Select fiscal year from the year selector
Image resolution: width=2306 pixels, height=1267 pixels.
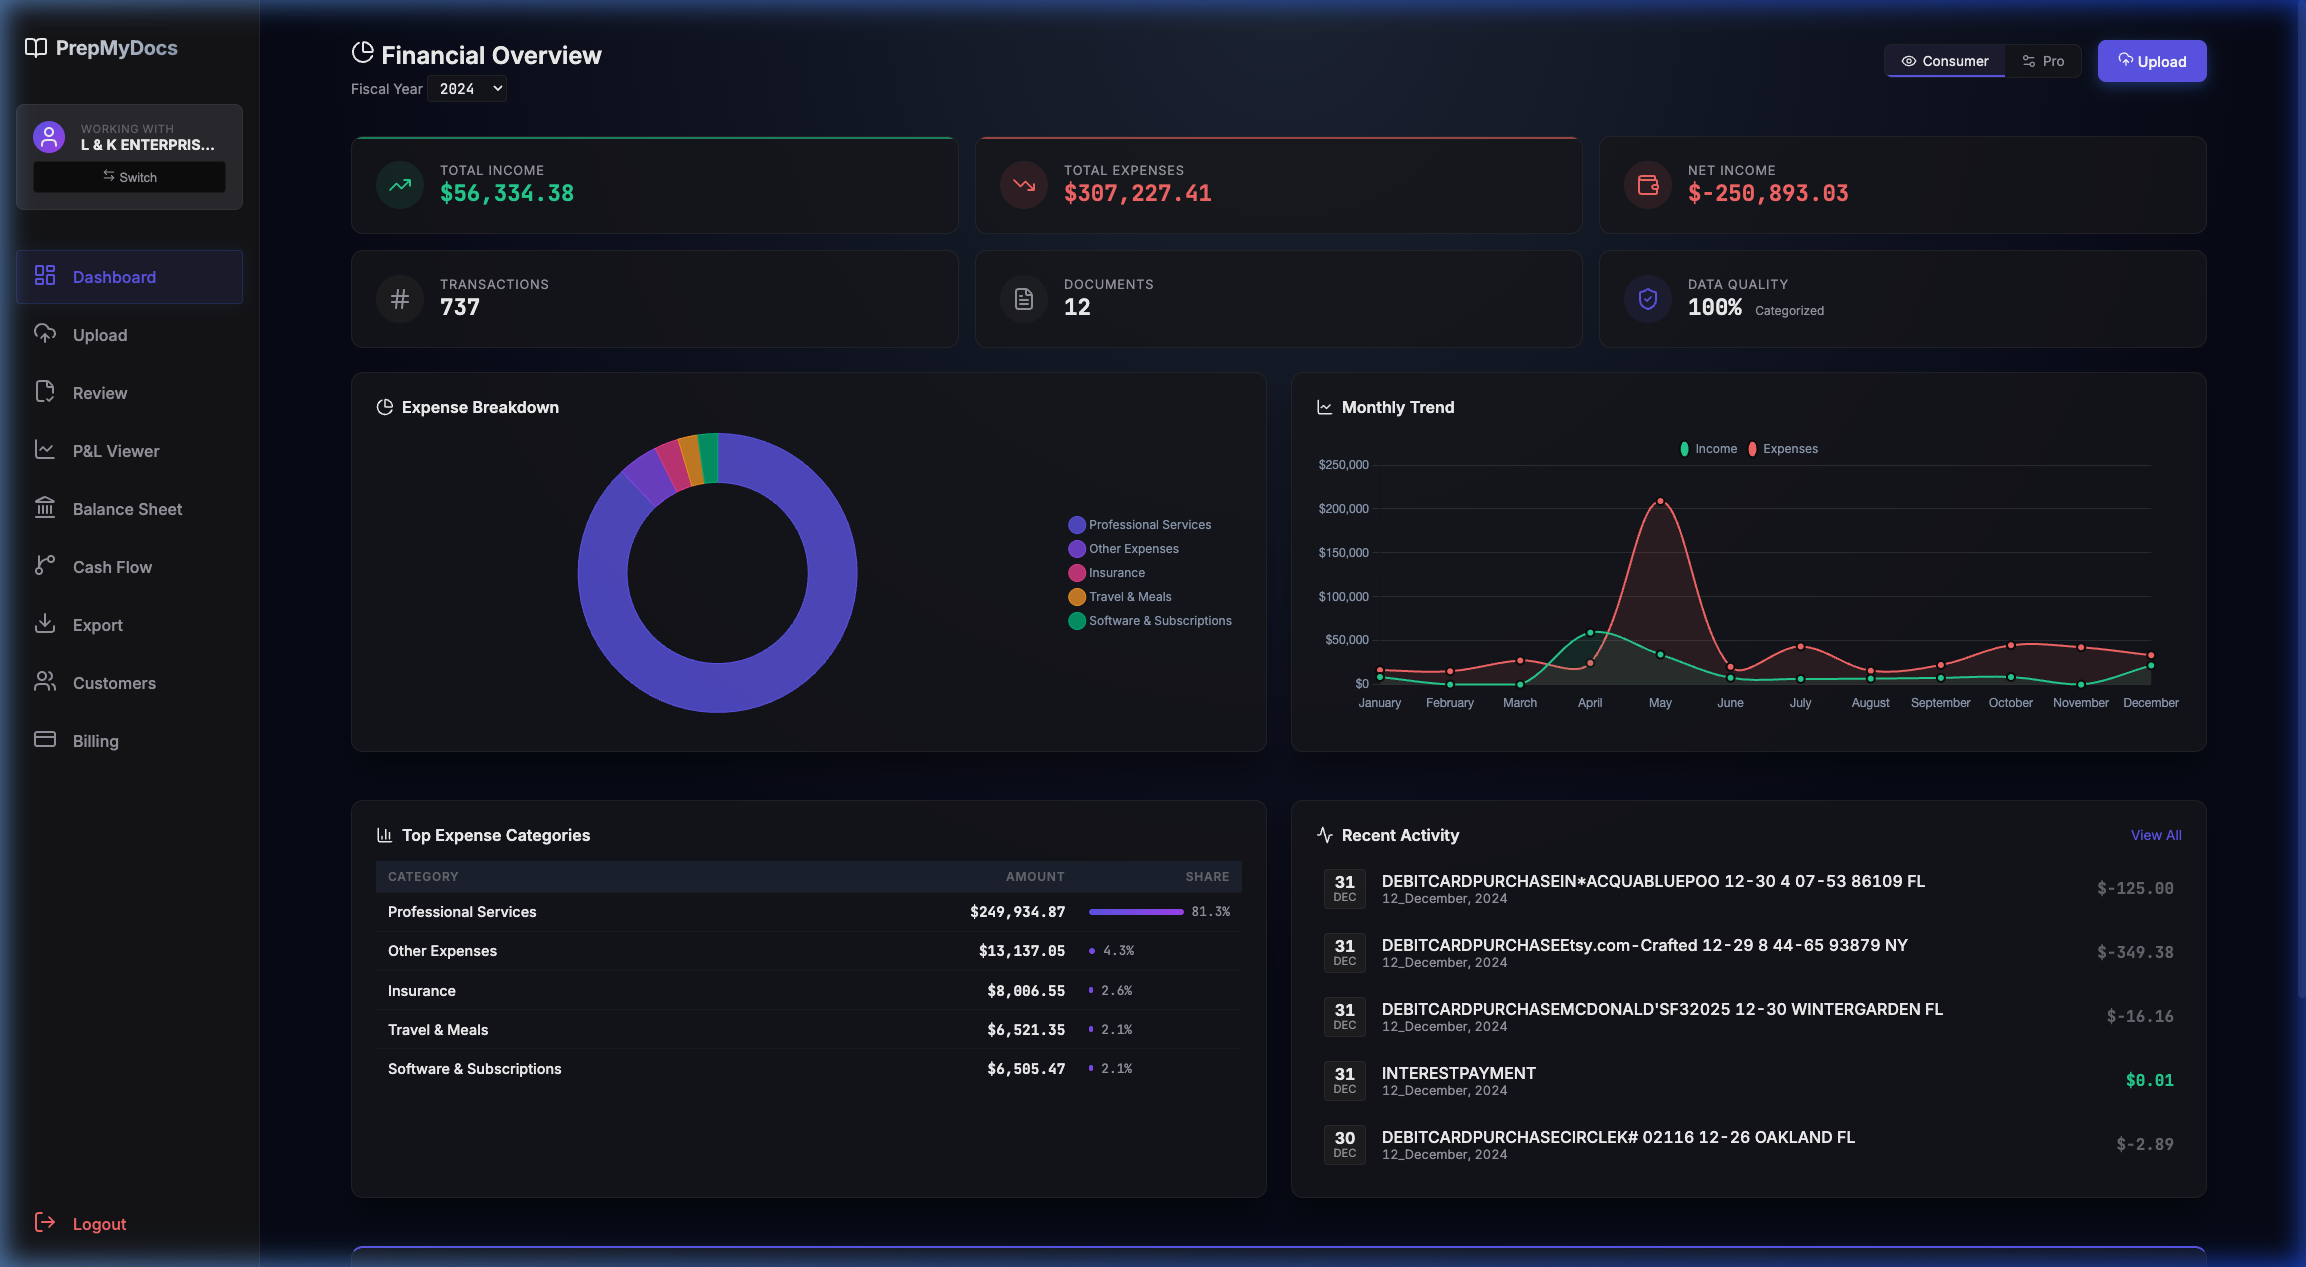(466, 88)
